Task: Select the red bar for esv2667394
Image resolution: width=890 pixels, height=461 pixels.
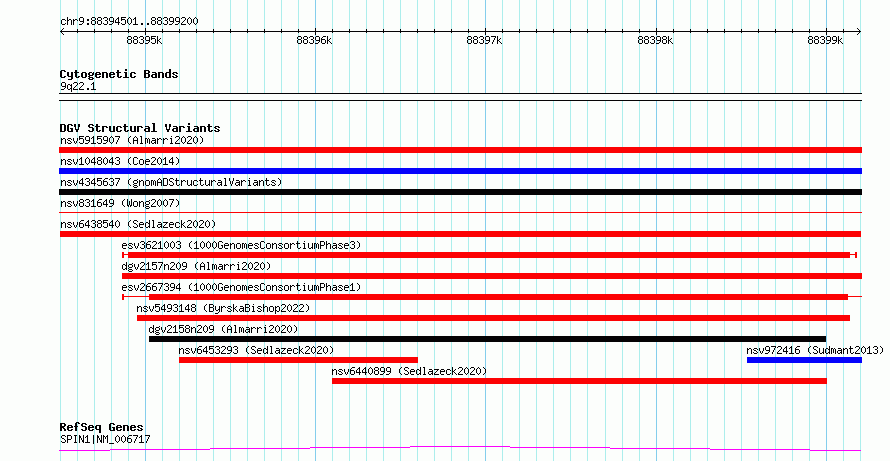Action: (492, 297)
